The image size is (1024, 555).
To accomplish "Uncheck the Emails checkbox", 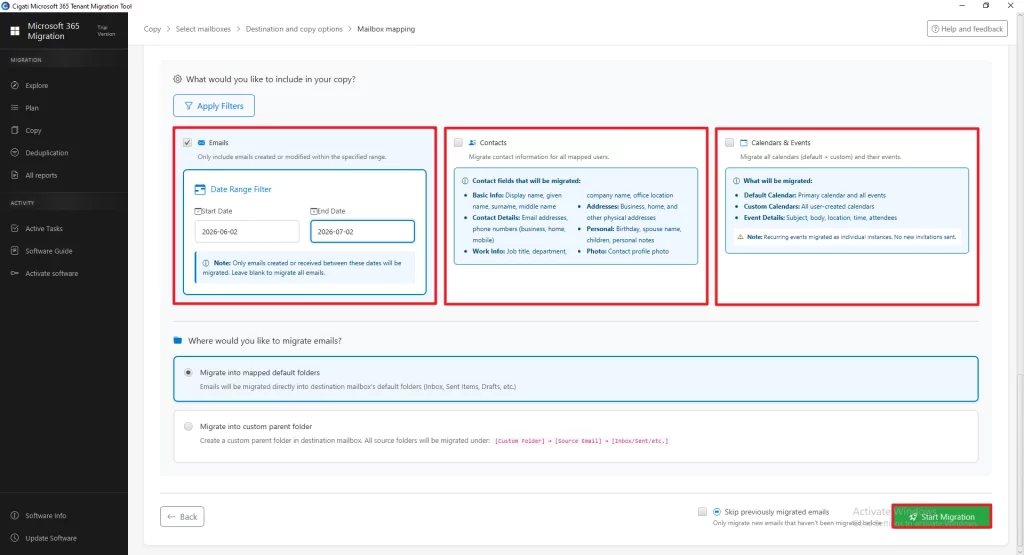I will coord(187,142).
